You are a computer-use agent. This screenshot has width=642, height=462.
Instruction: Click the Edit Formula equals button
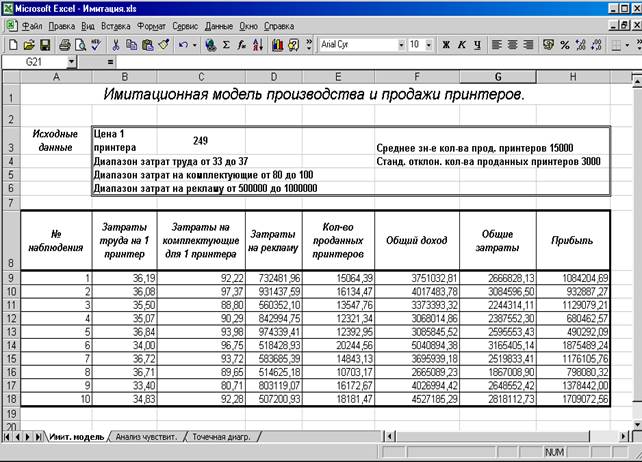[x=110, y=62]
